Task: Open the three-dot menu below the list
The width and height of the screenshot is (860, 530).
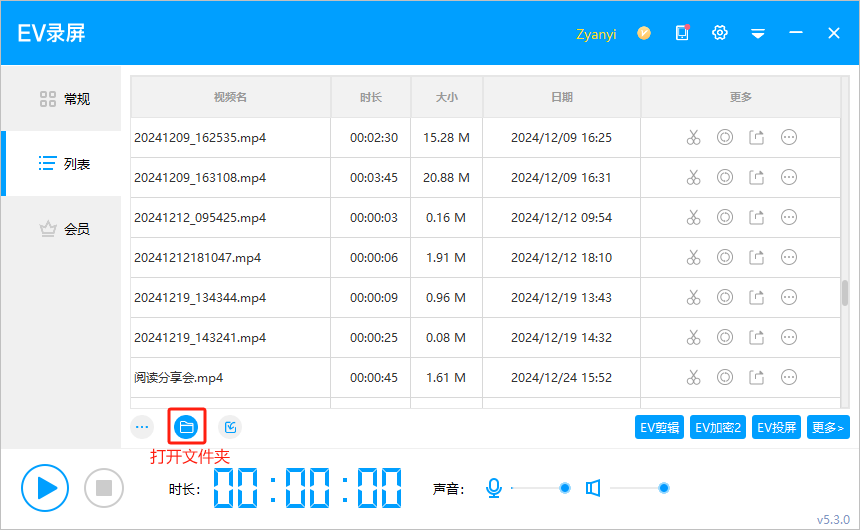Action: pyautogui.click(x=142, y=428)
